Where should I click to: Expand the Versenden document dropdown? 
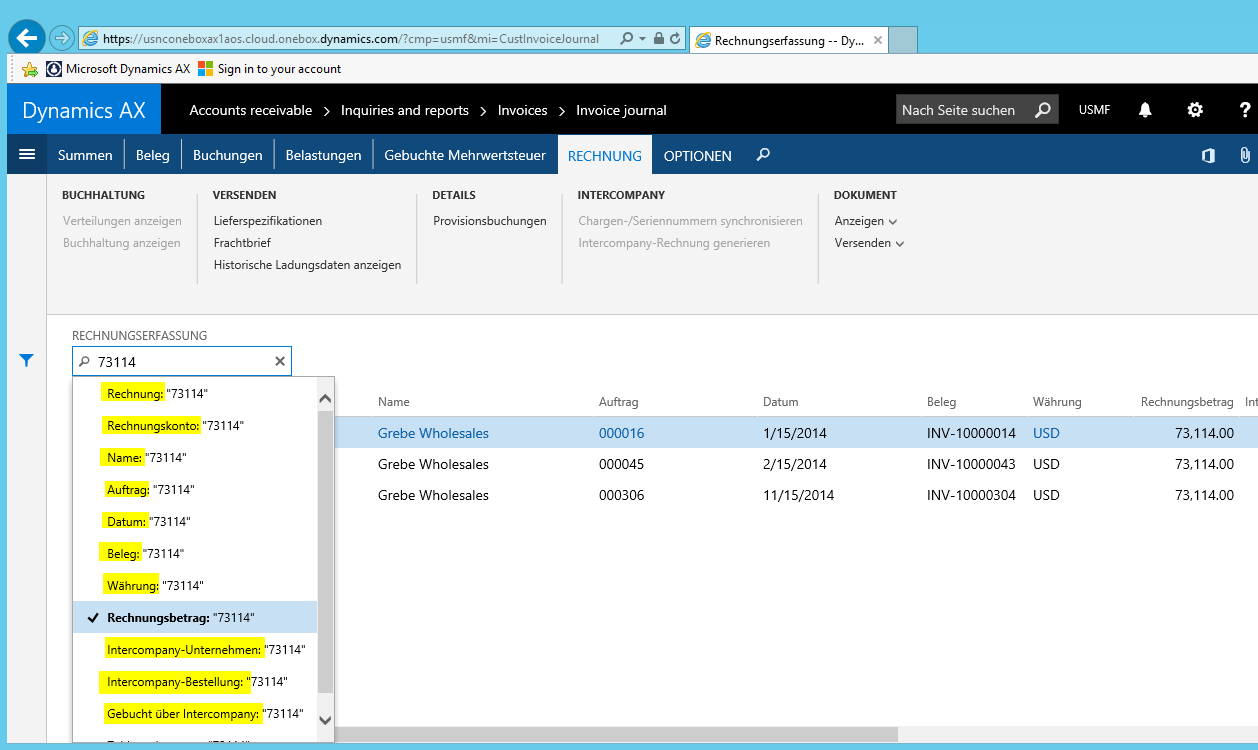[x=869, y=243]
